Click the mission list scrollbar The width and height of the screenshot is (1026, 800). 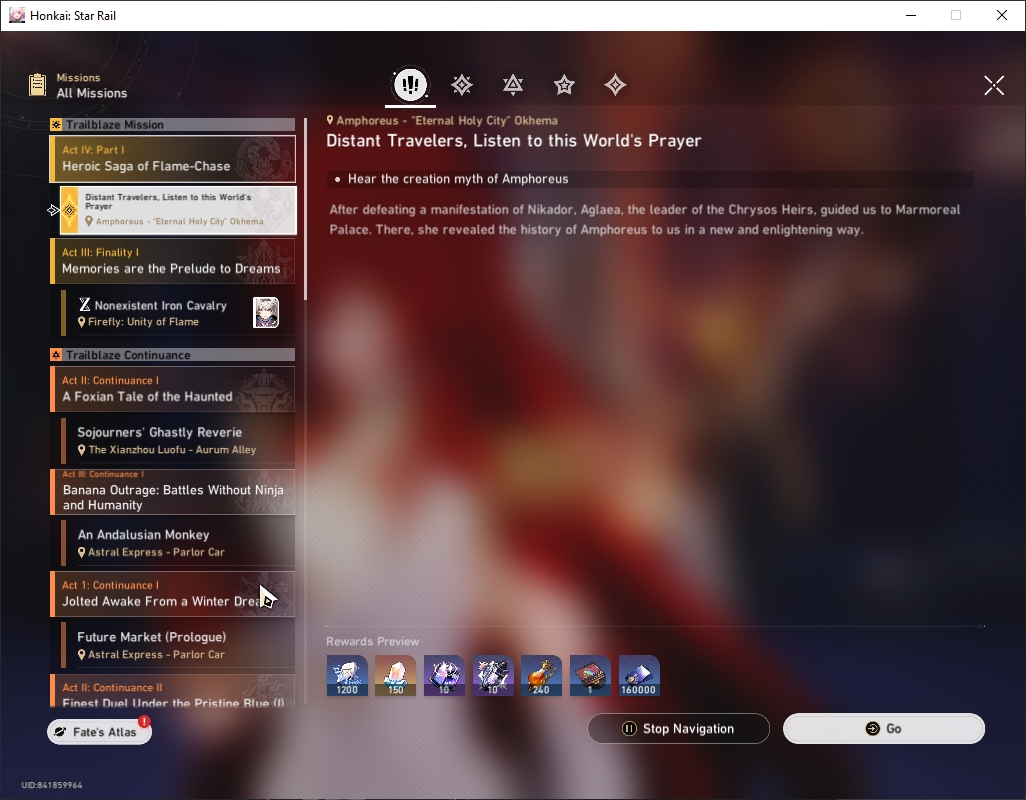click(306, 209)
